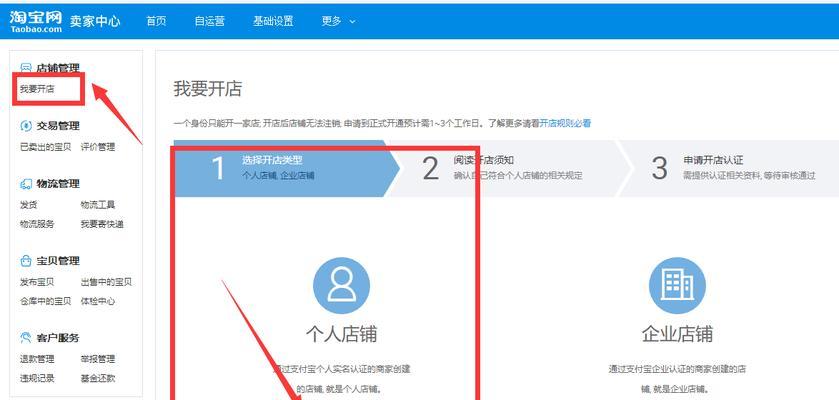Image resolution: width=839 pixels, height=400 pixels.
Task: Open the 体验中心 sidebar link
Action: [x=98, y=301]
